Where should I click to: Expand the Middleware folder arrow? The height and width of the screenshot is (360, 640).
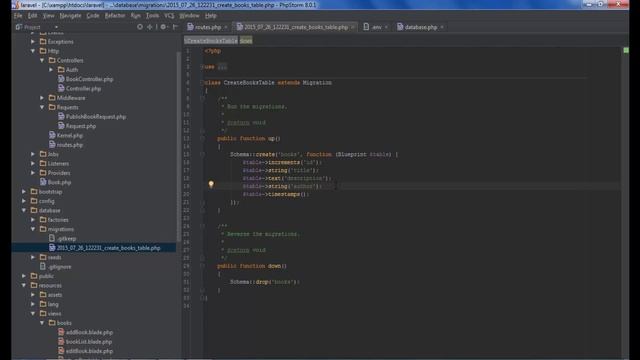click(x=42, y=98)
